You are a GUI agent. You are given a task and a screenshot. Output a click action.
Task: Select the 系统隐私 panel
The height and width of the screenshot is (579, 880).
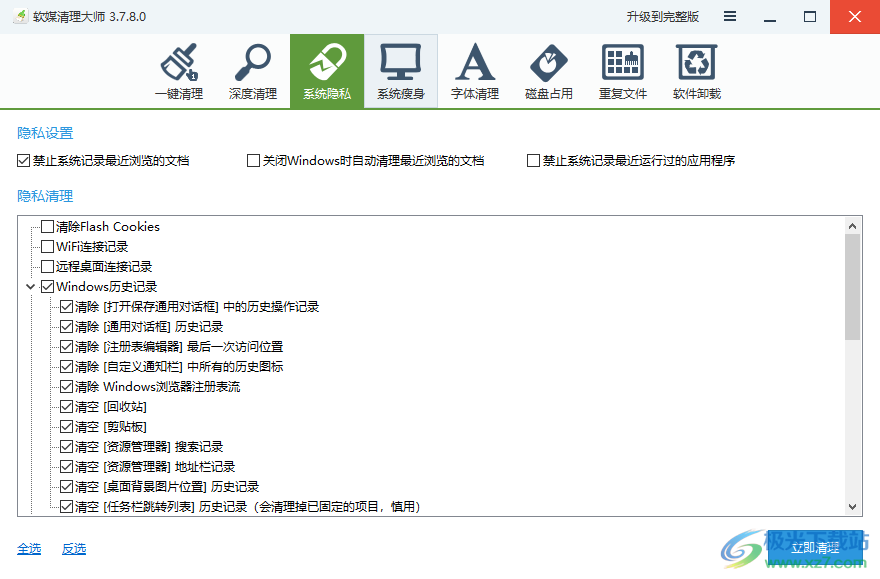click(x=326, y=70)
